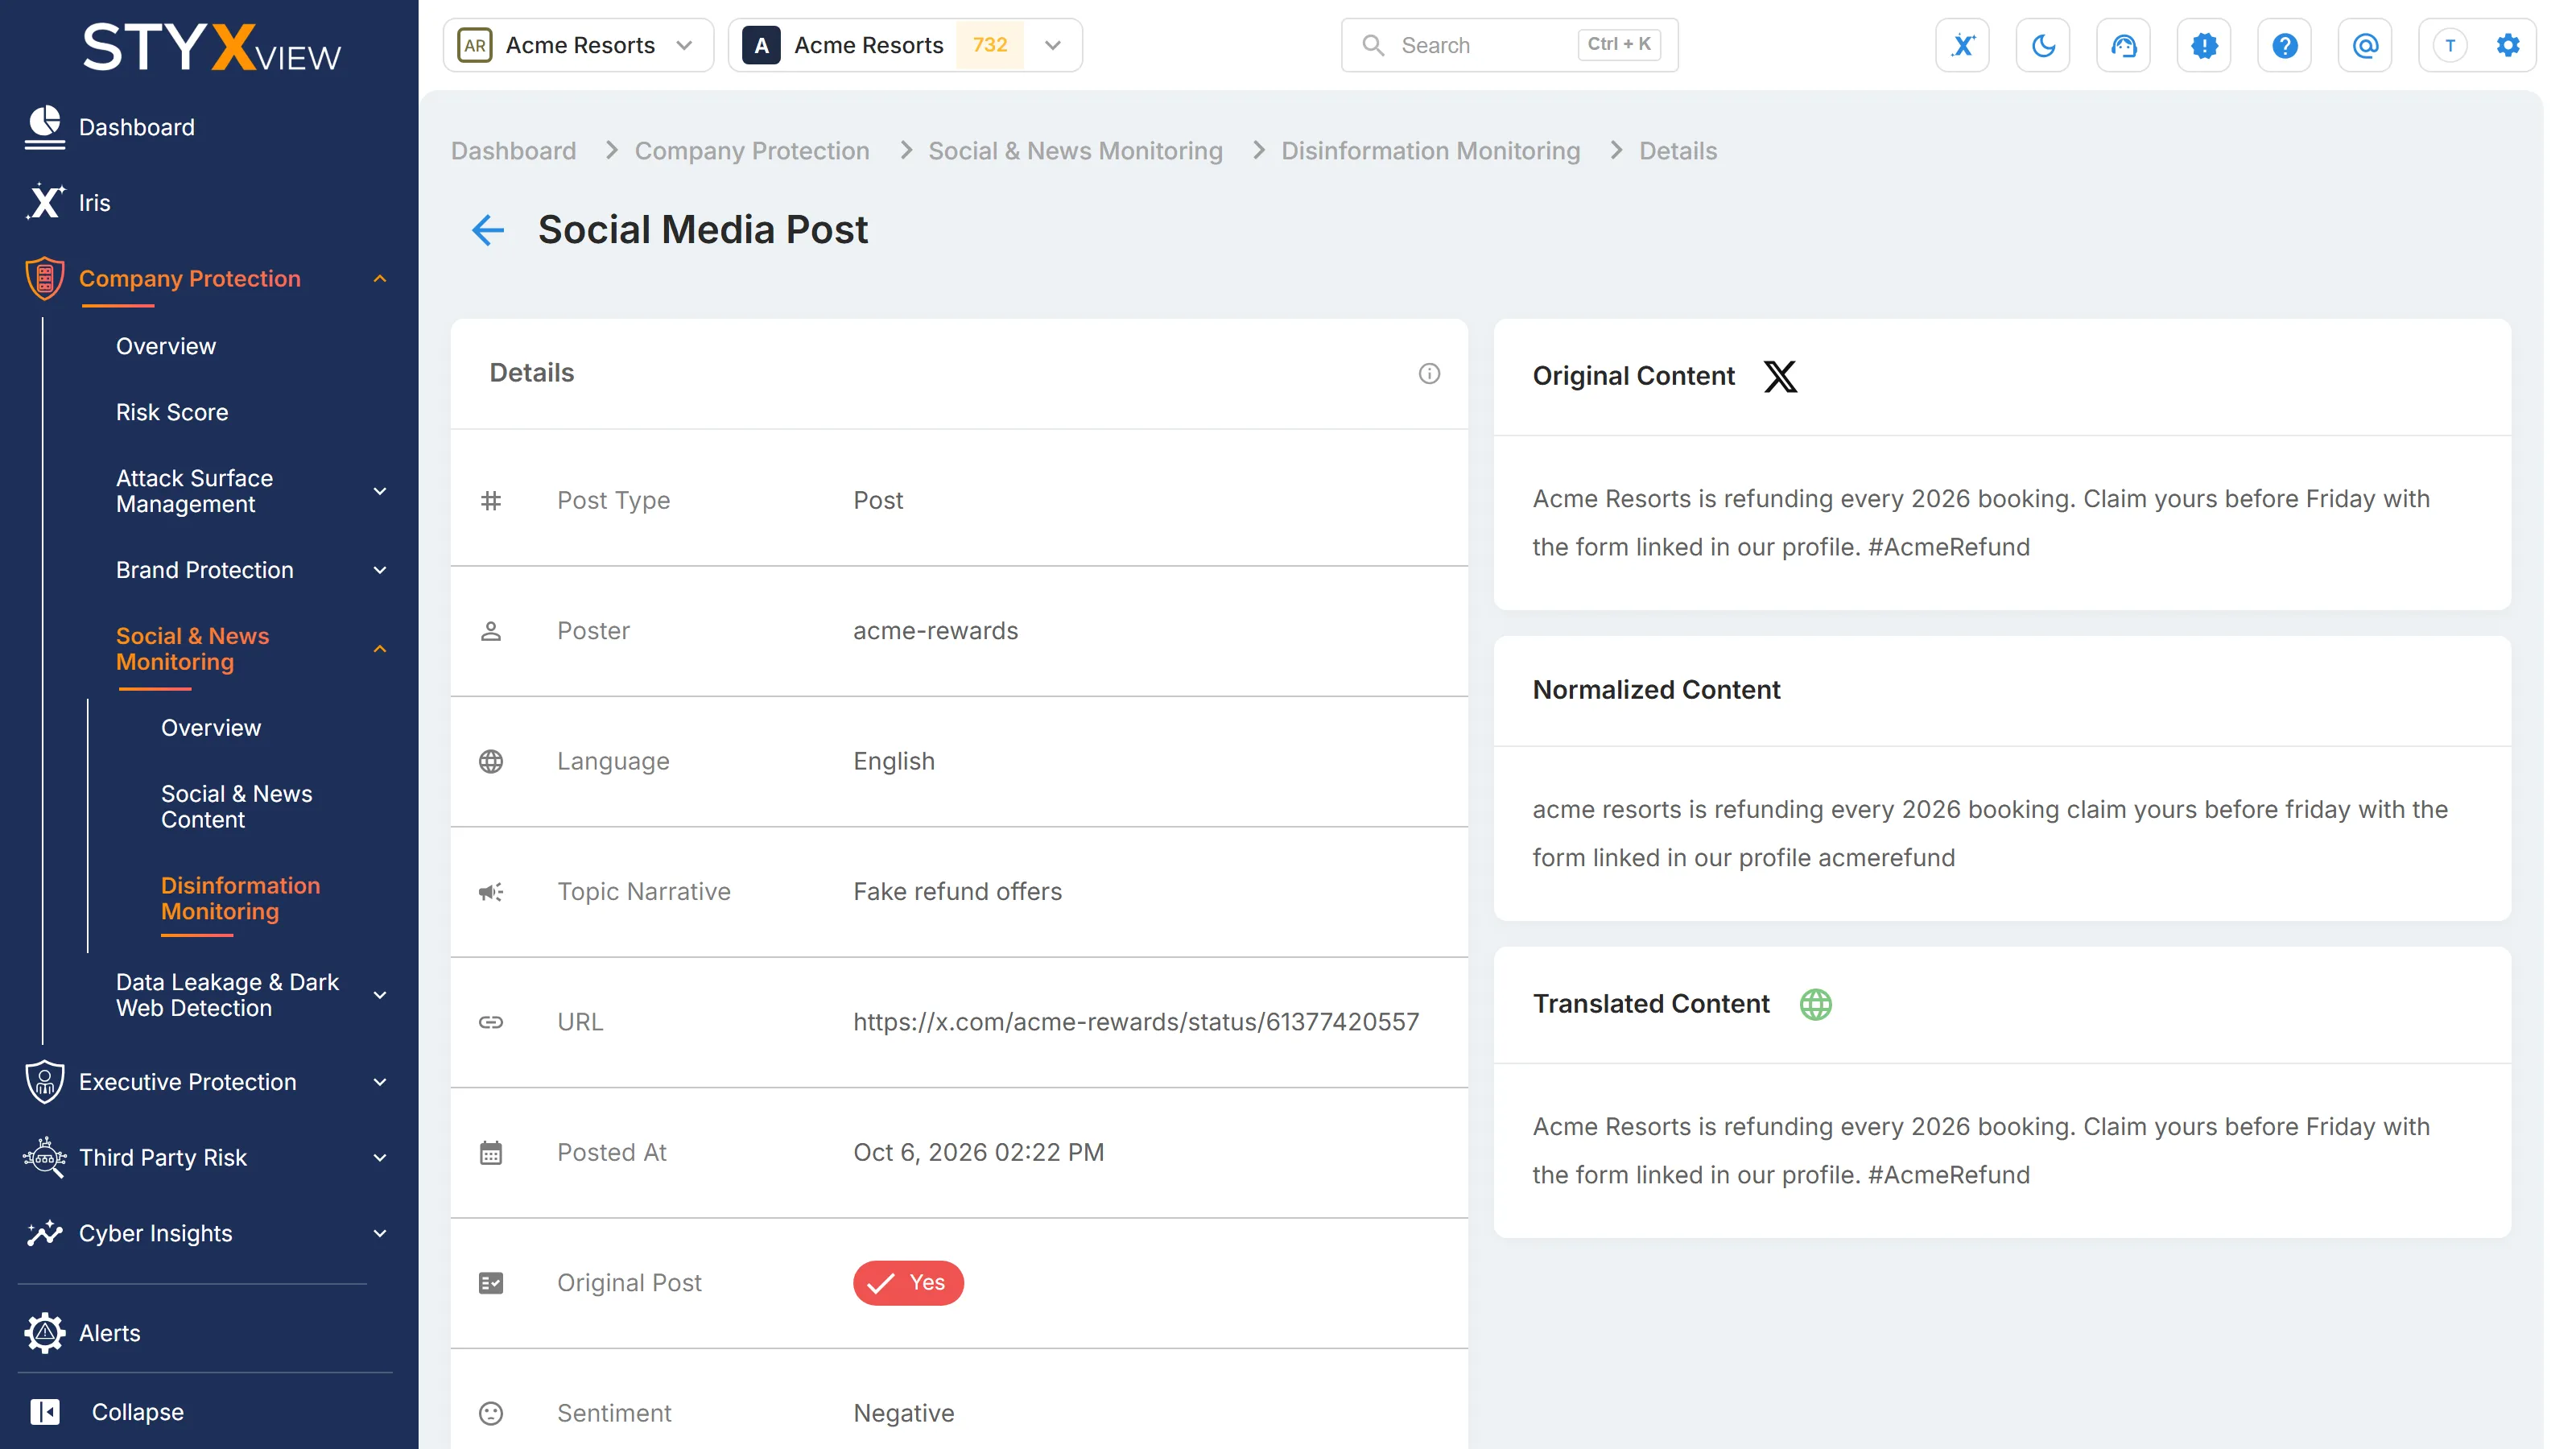
Task: Select Disinformation Monitoring in sidebar
Action: 241,899
